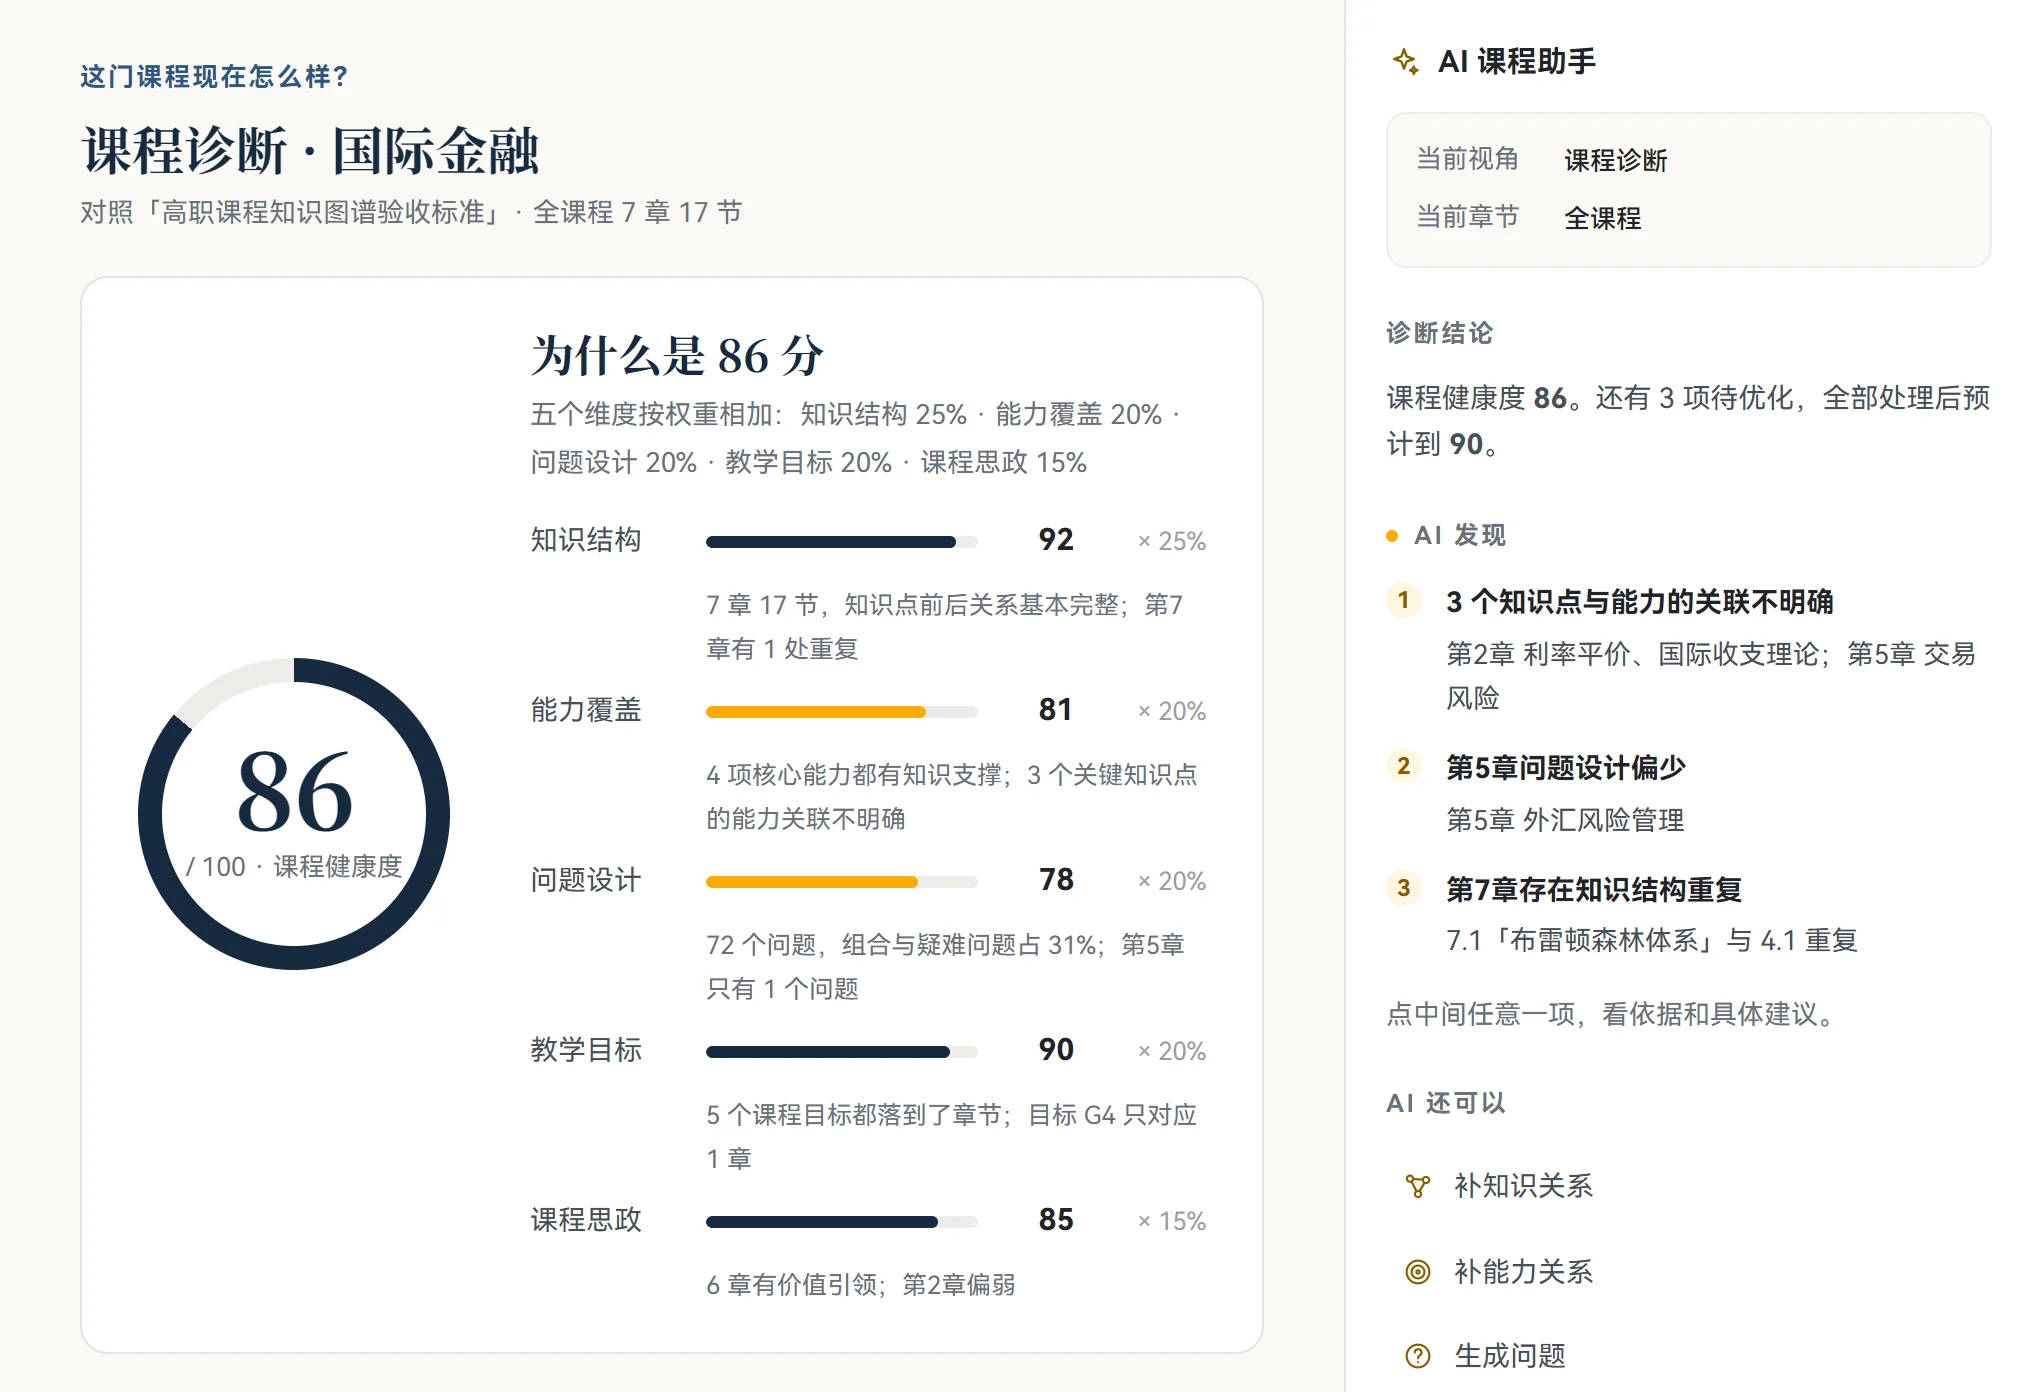Viewport: 2032px width, 1392px height.
Task: Click the note 6 章有价值引领；第2章偏弱
Action: pos(860,1285)
